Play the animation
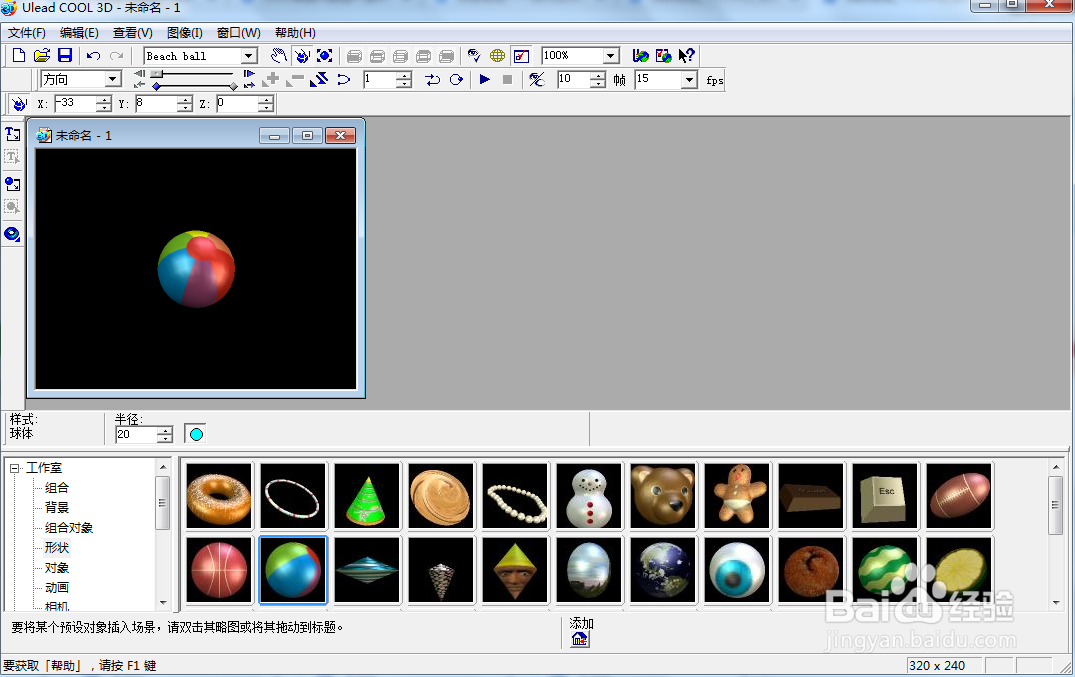 coord(484,80)
